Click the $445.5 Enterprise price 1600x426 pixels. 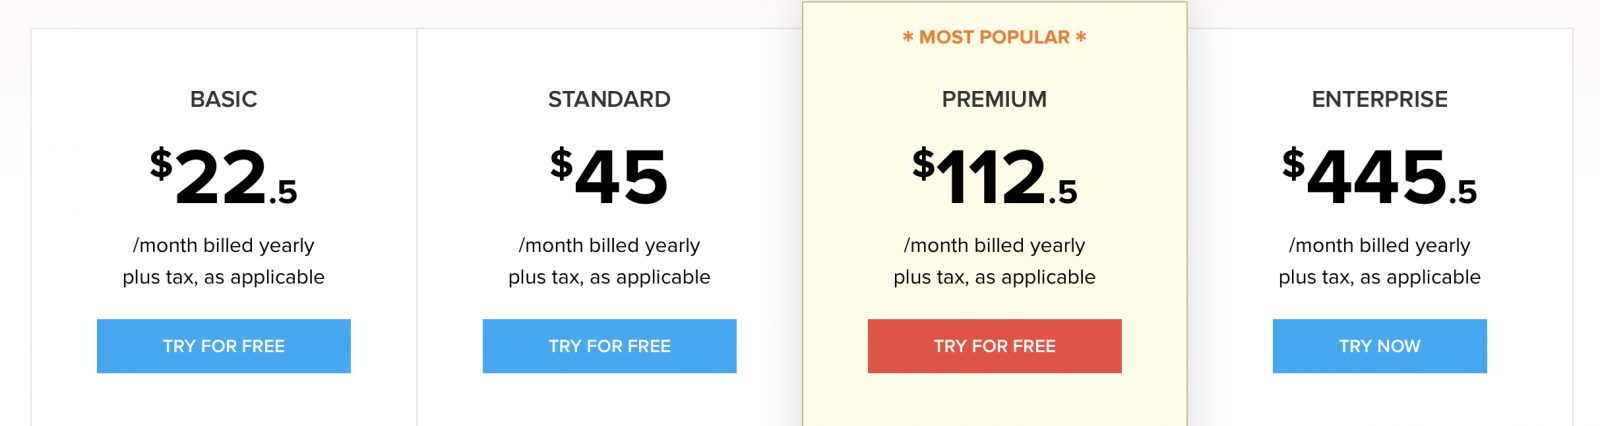1380,177
